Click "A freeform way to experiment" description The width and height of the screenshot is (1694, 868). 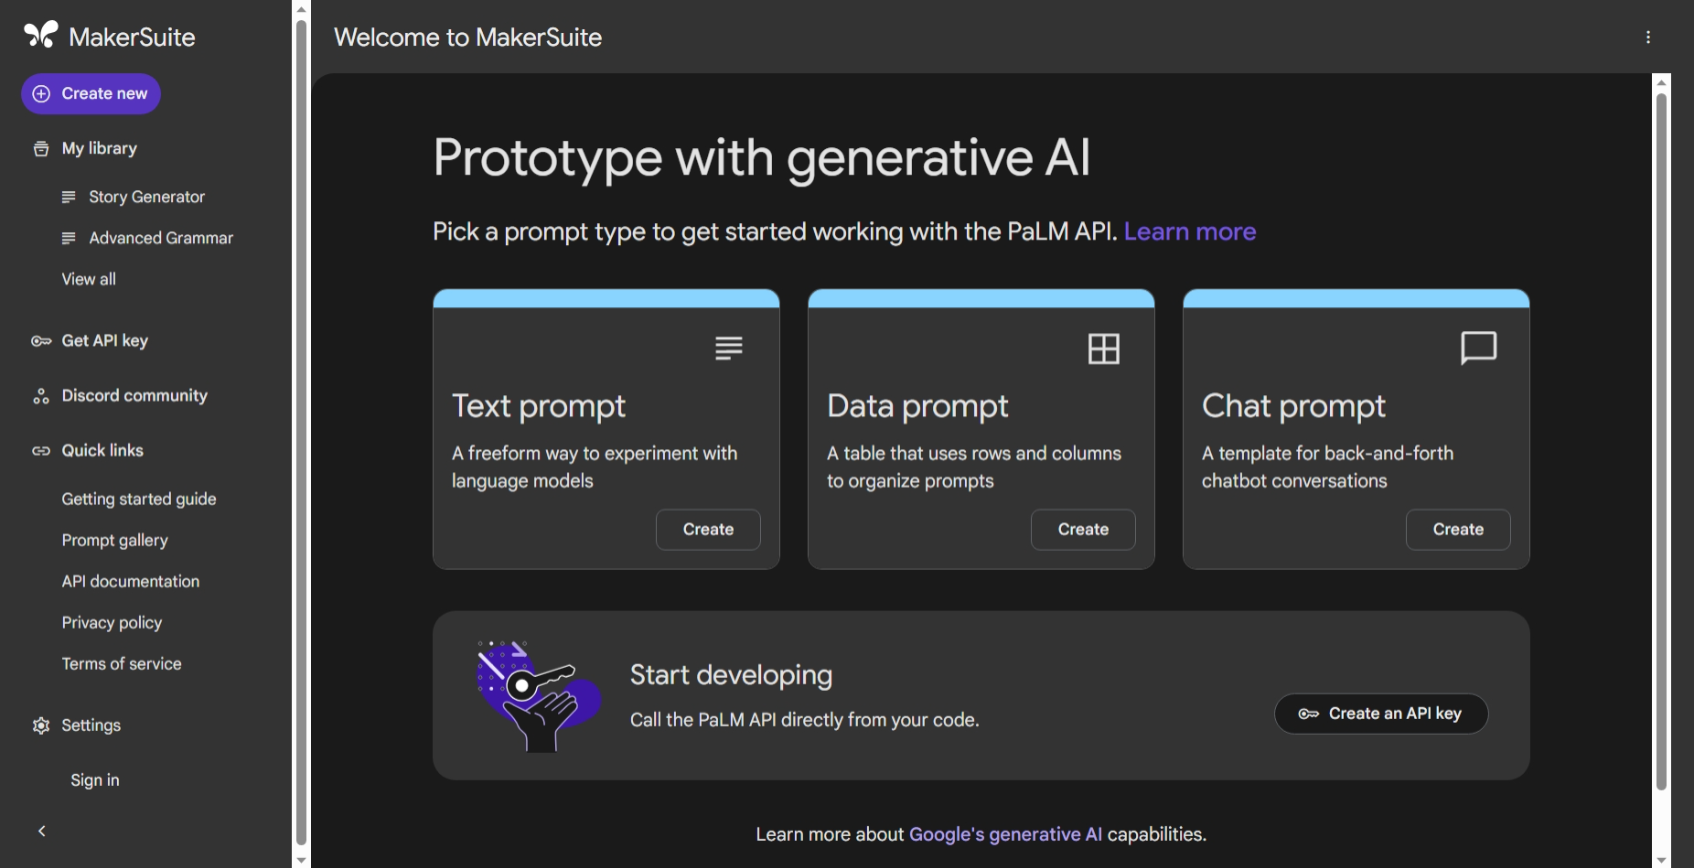tap(595, 467)
